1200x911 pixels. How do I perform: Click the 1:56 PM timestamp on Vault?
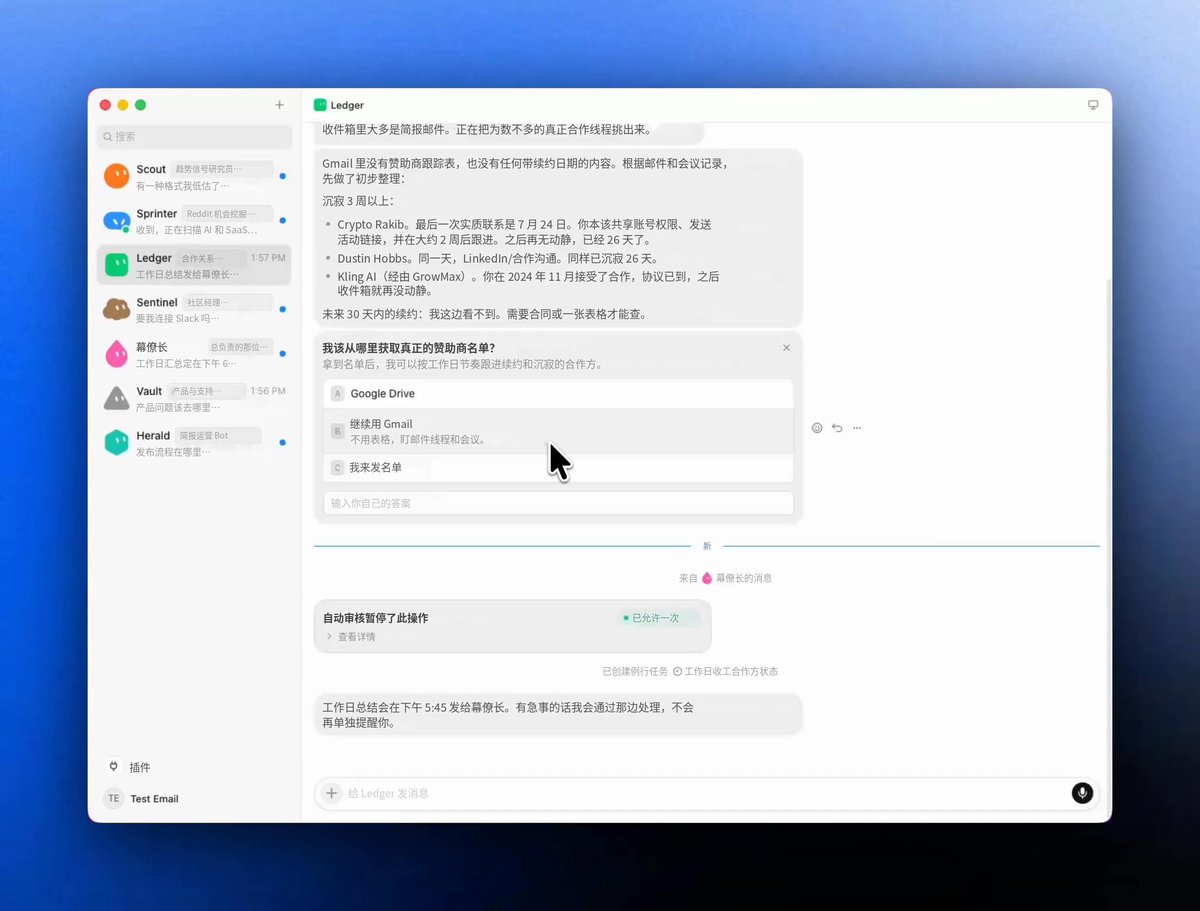(268, 391)
